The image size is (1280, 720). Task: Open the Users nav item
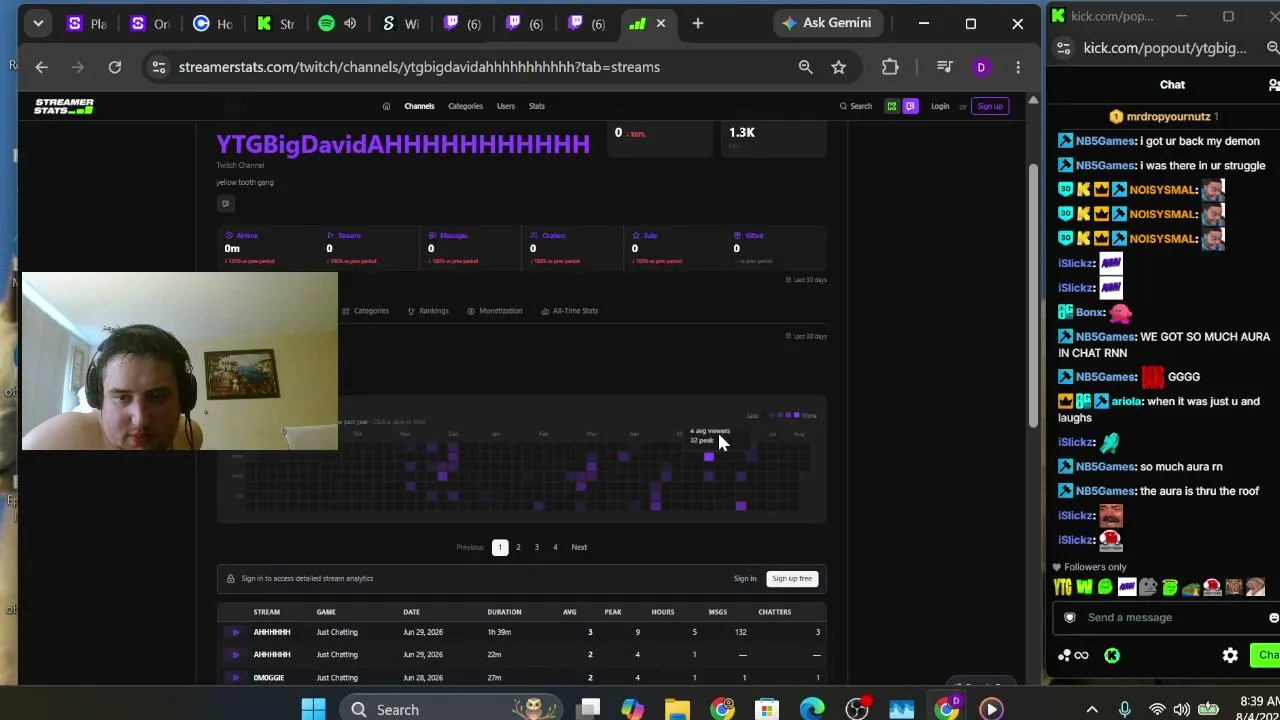pyautogui.click(x=506, y=106)
